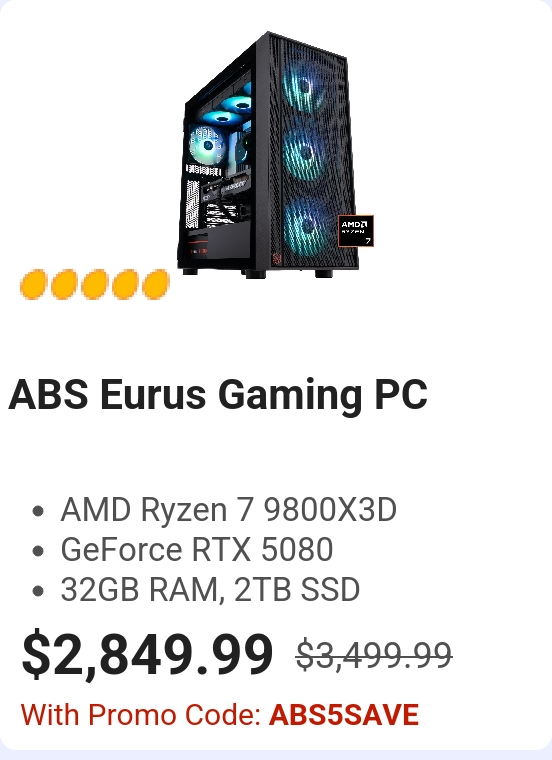Click the ABS5SAVE promo code
The height and width of the screenshot is (760, 552).
[x=344, y=715]
